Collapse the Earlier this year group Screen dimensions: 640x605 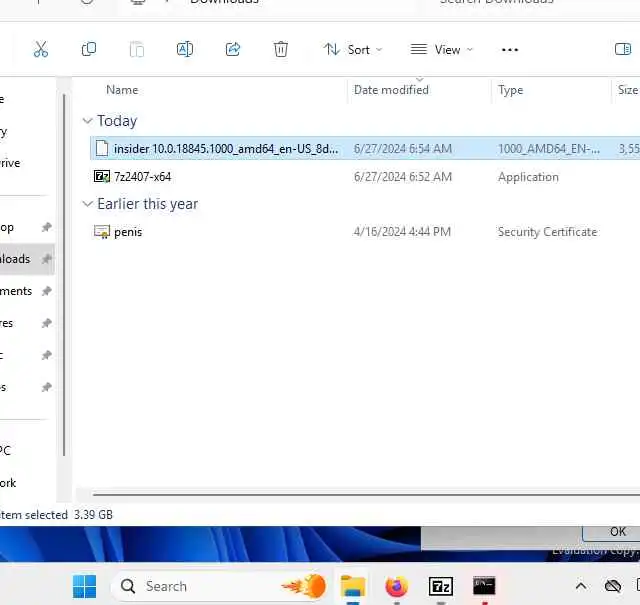[x=87, y=204]
